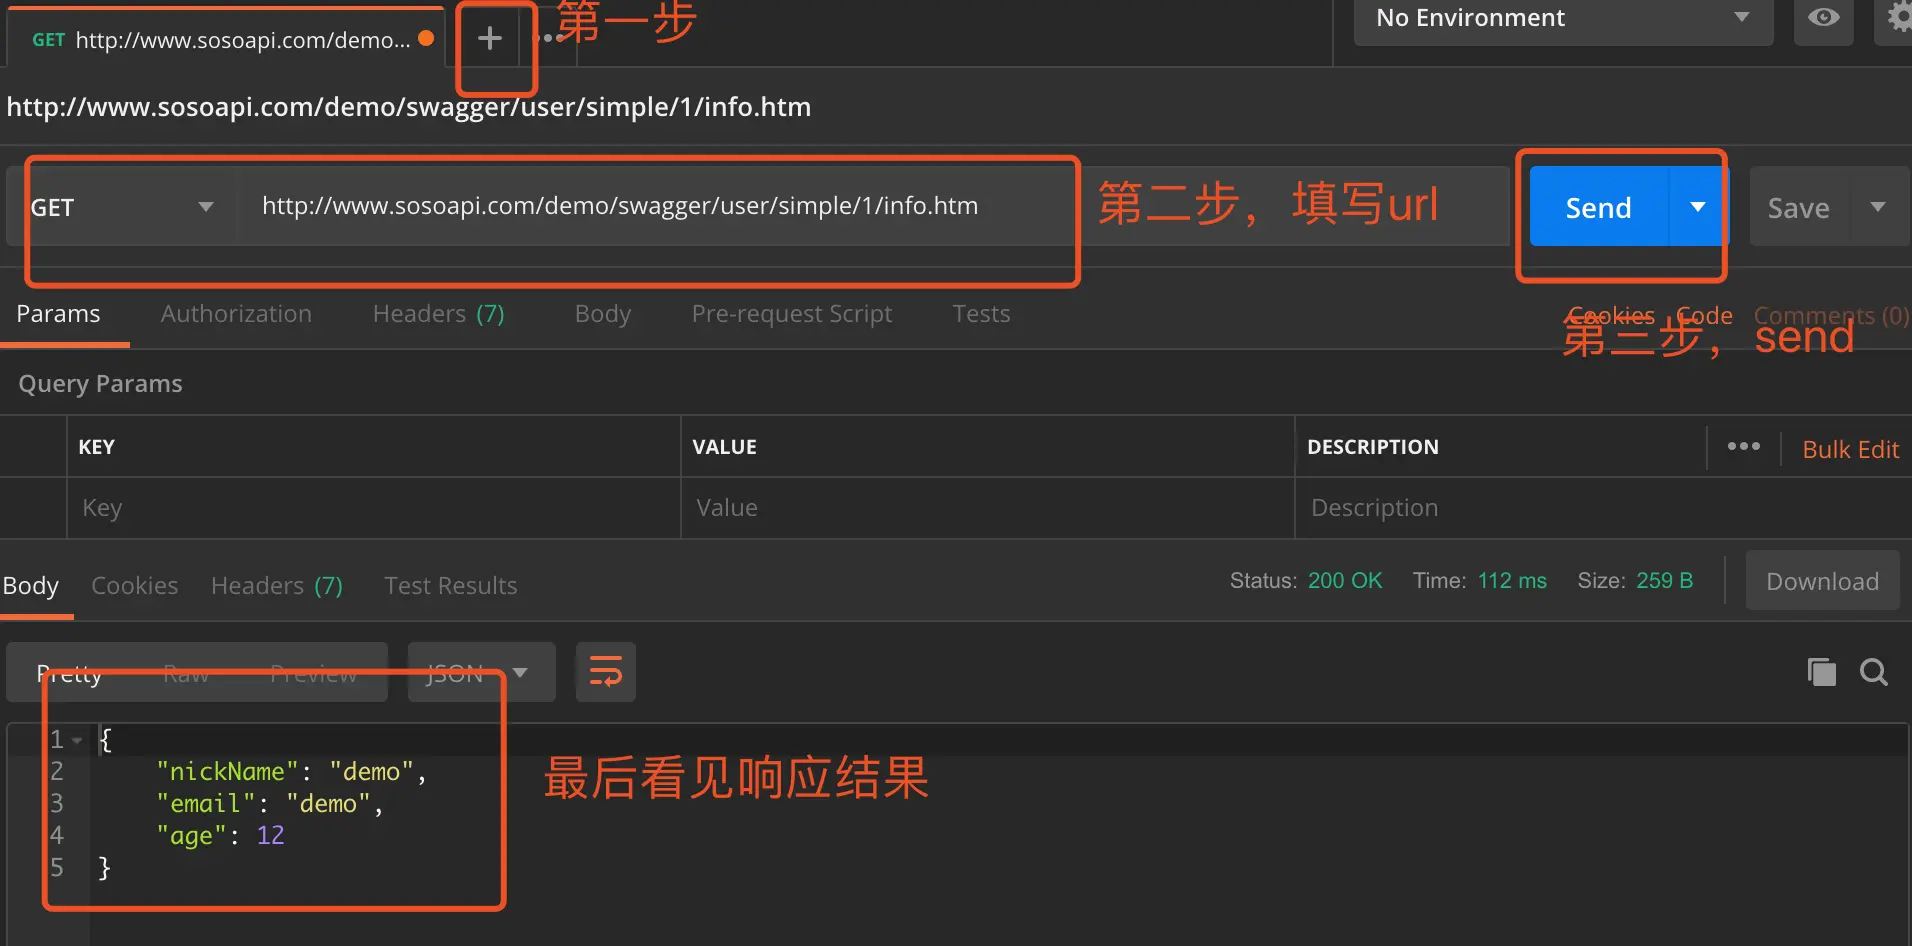Open the No Environment dropdown

point(1560,17)
